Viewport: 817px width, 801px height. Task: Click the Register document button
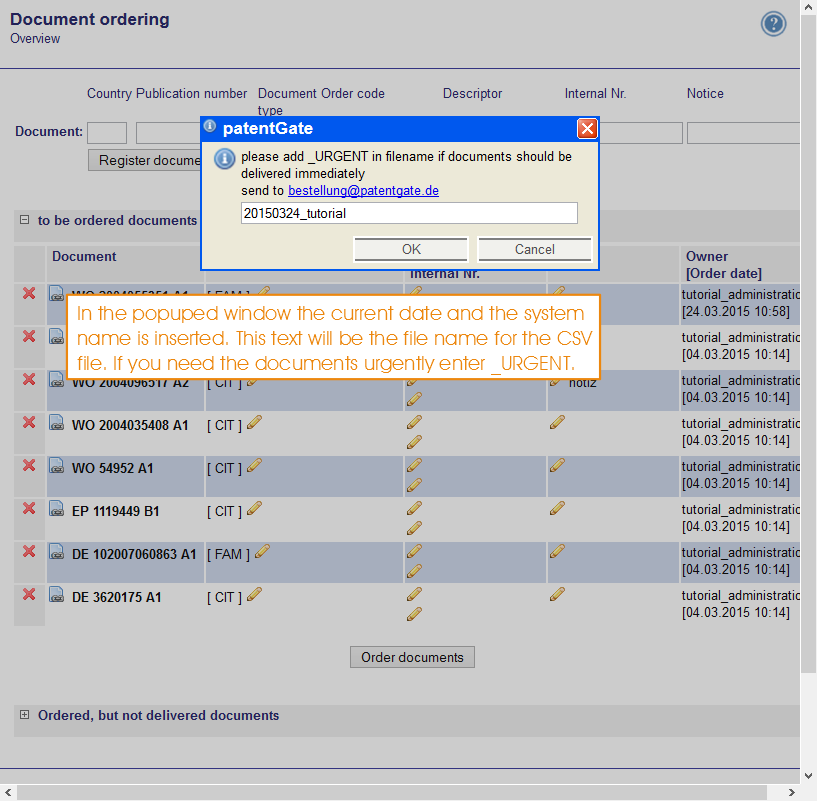tap(145, 160)
